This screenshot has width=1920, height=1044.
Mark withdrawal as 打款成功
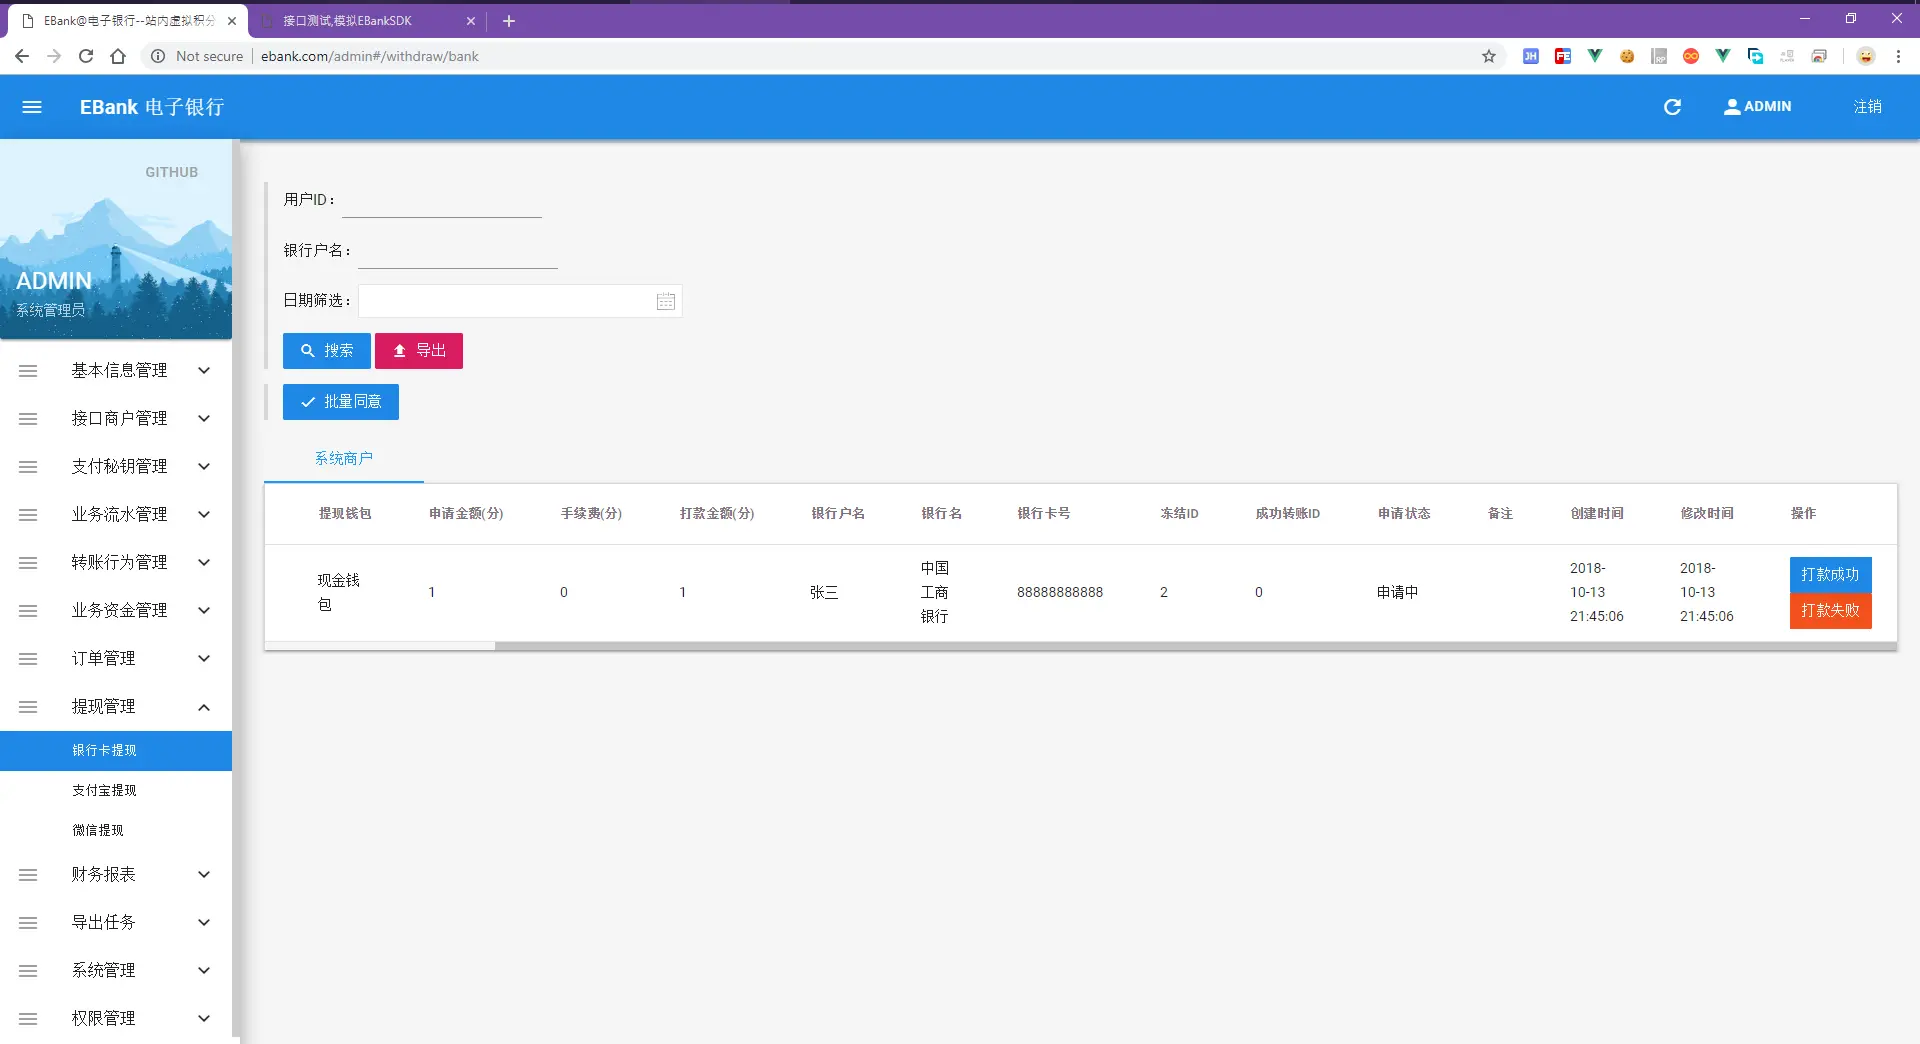(x=1830, y=575)
